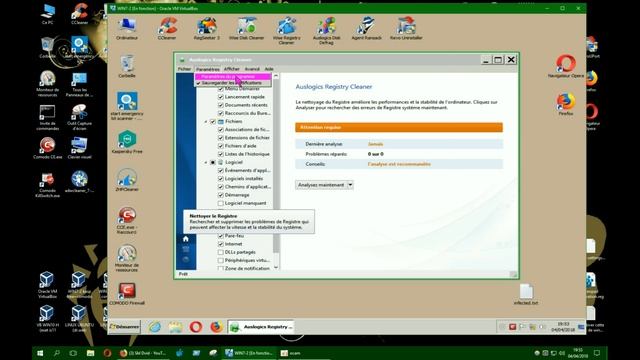
Task: Open host notification center icon
Action: click(x=597, y=353)
